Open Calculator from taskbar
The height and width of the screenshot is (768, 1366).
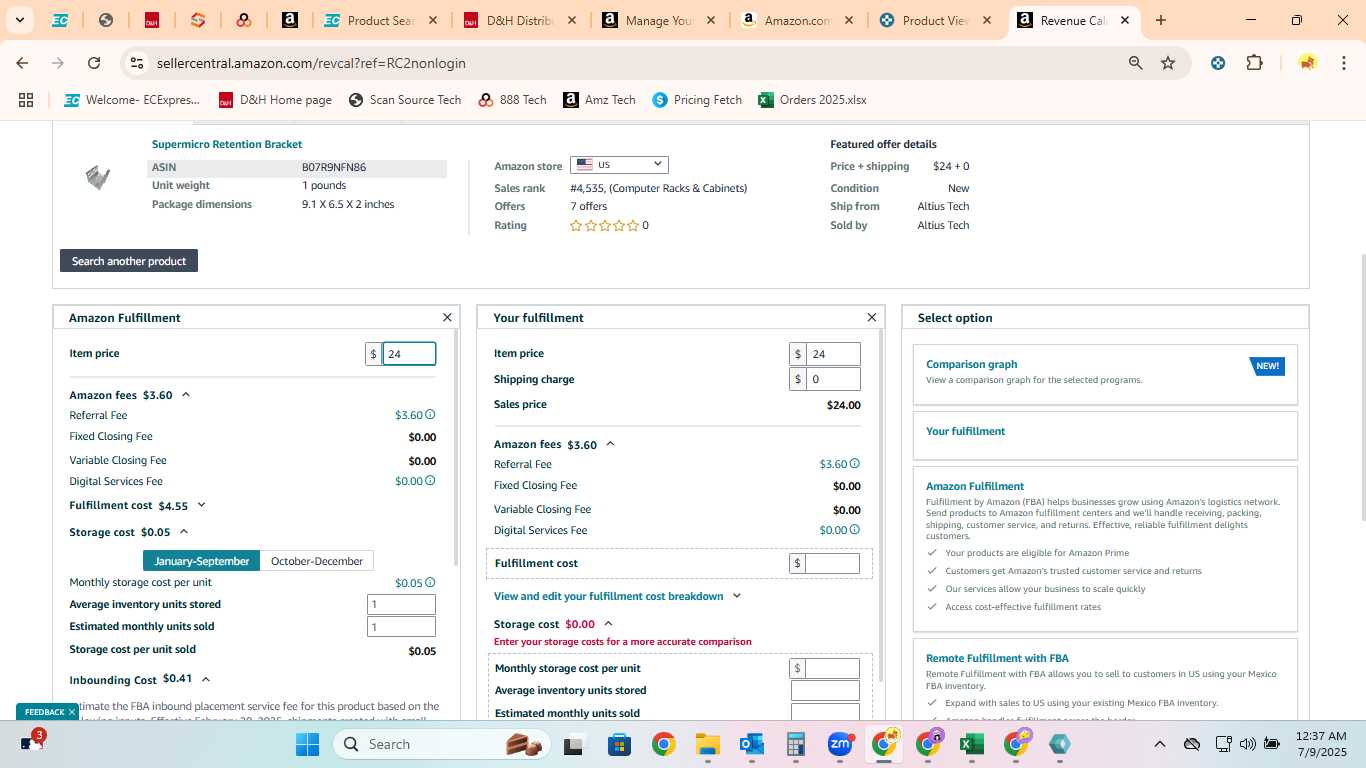pos(796,744)
